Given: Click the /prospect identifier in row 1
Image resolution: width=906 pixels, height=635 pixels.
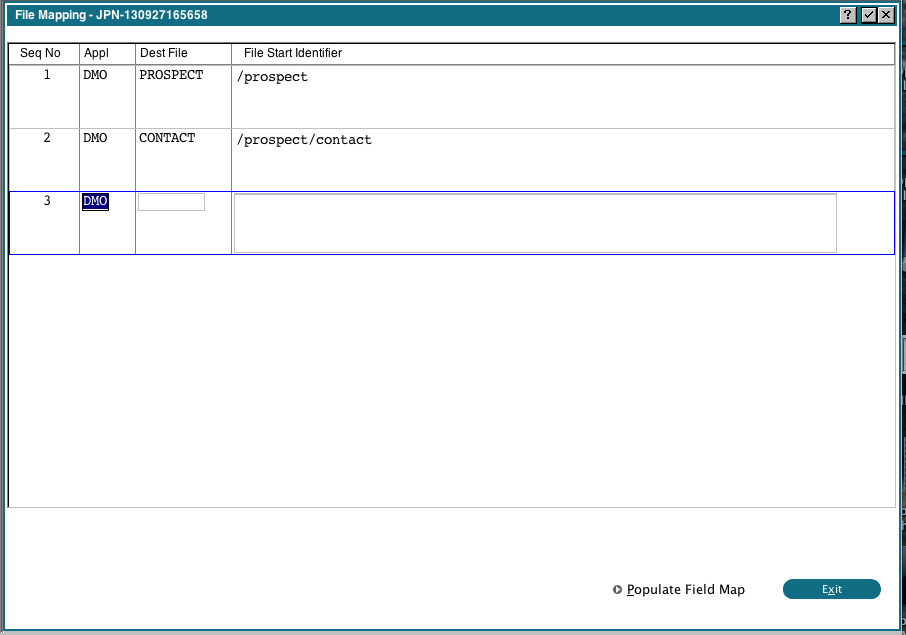Looking at the screenshot, I should 272,76.
